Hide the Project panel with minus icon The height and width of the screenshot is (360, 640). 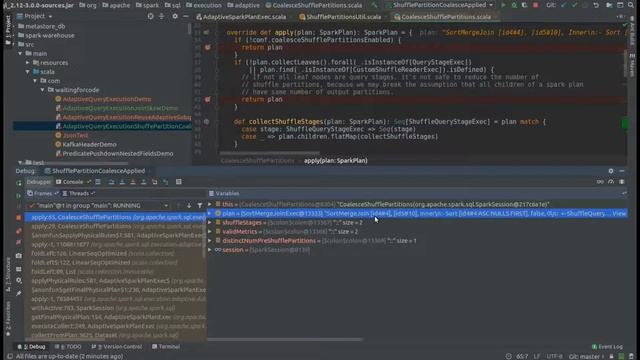[x=186, y=16]
